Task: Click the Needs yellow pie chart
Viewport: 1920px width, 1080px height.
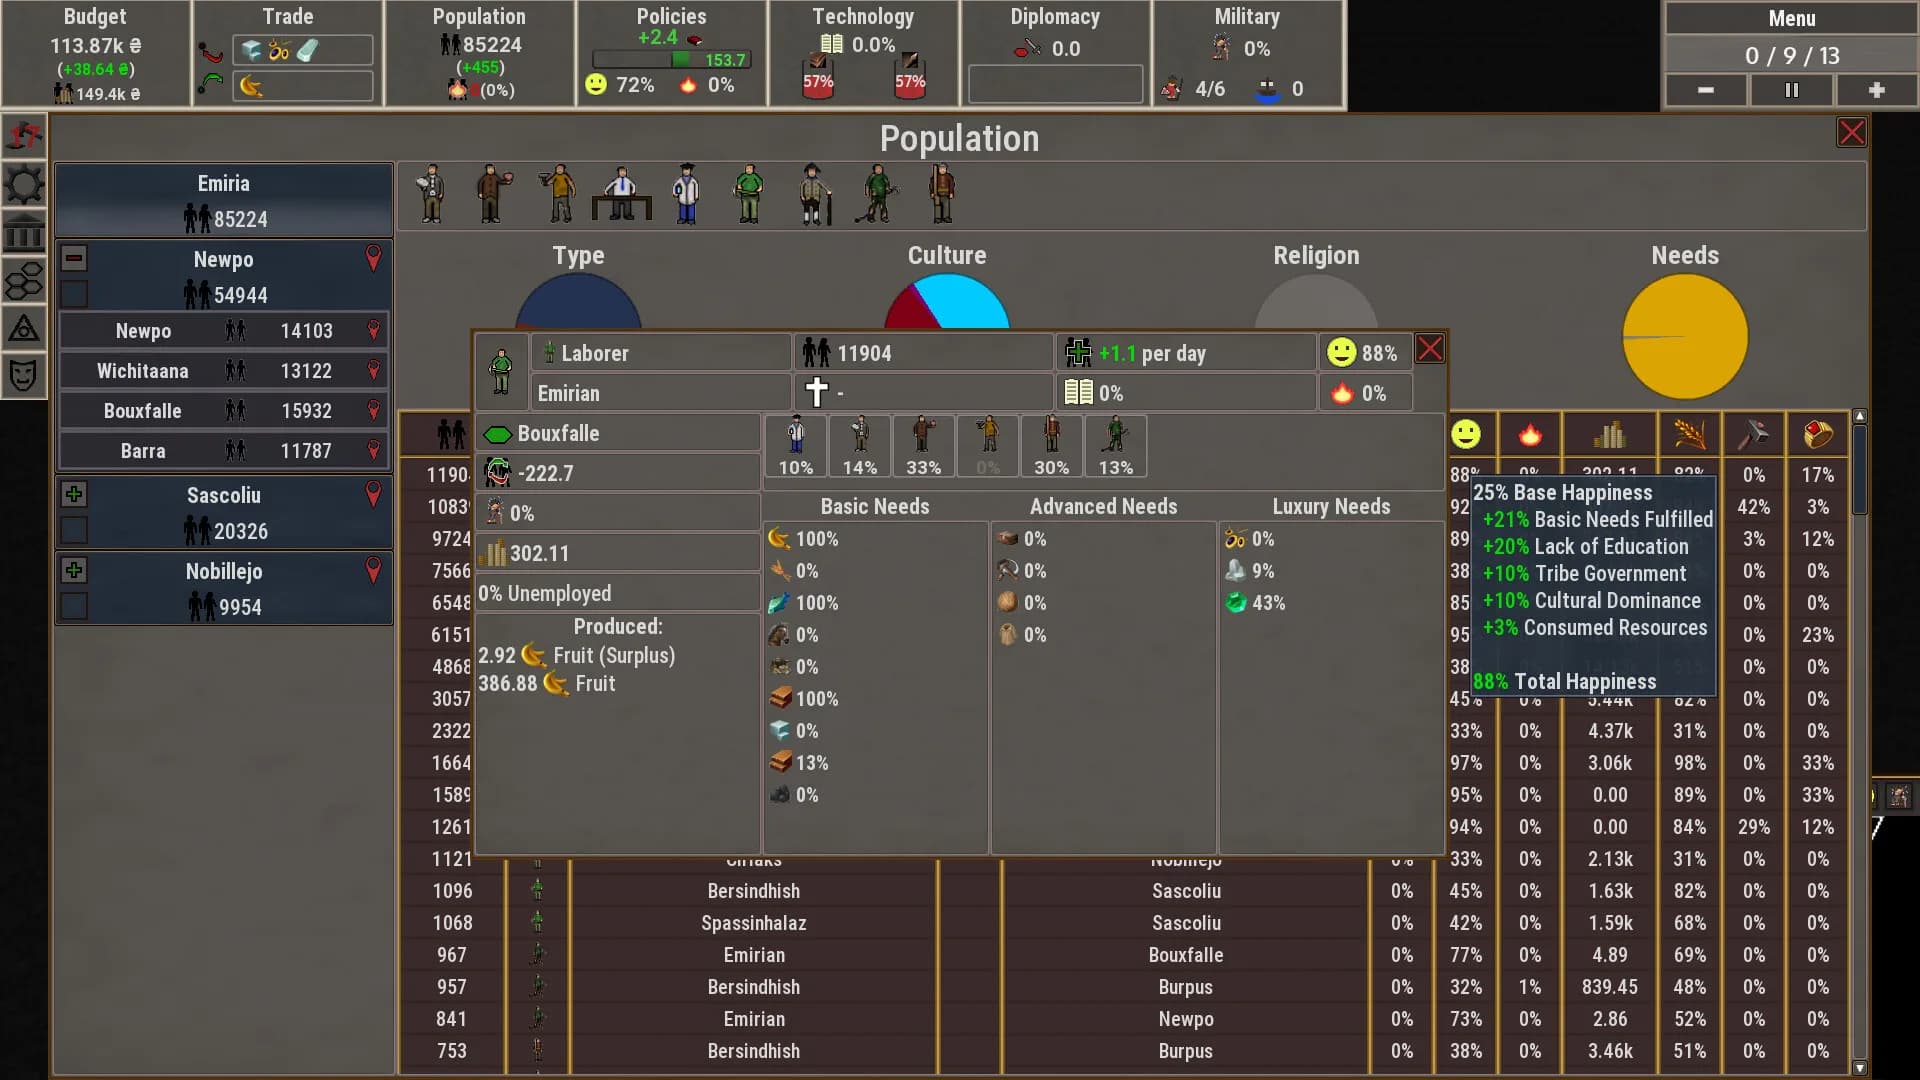Action: tap(1685, 337)
